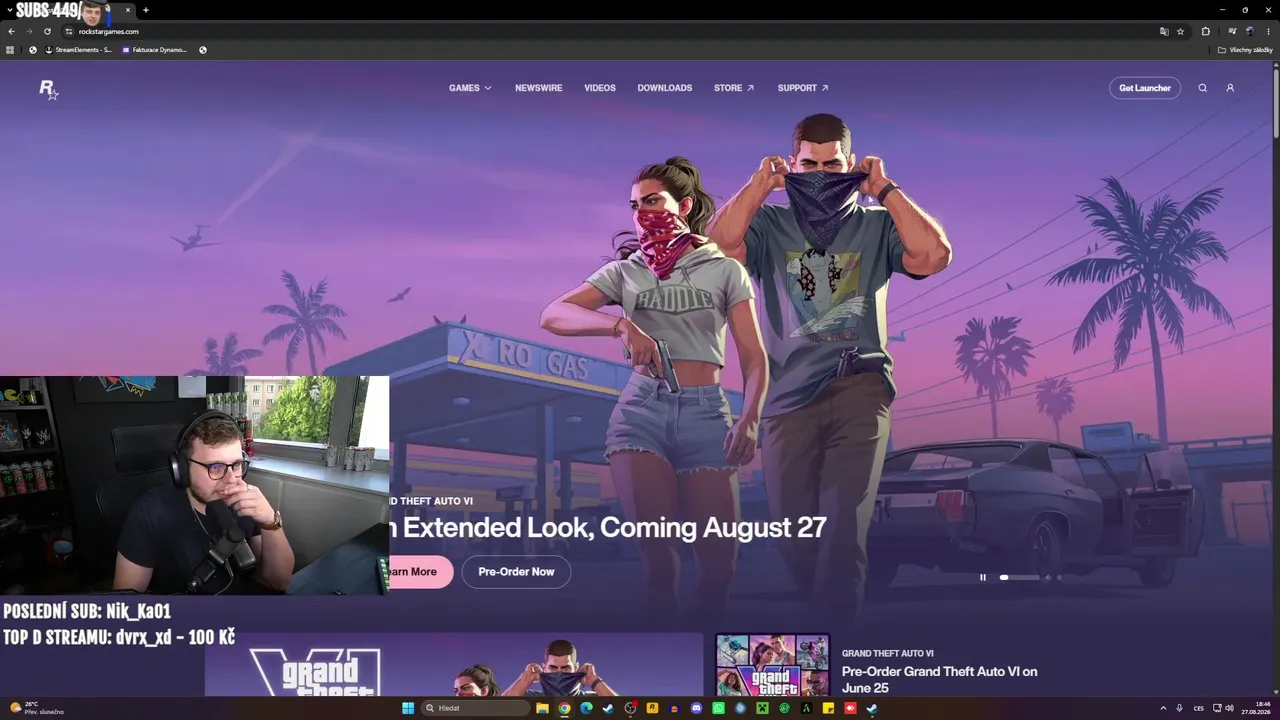
Task: Go to the NEWSWIRE page
Action: click(x=538, y=88)
